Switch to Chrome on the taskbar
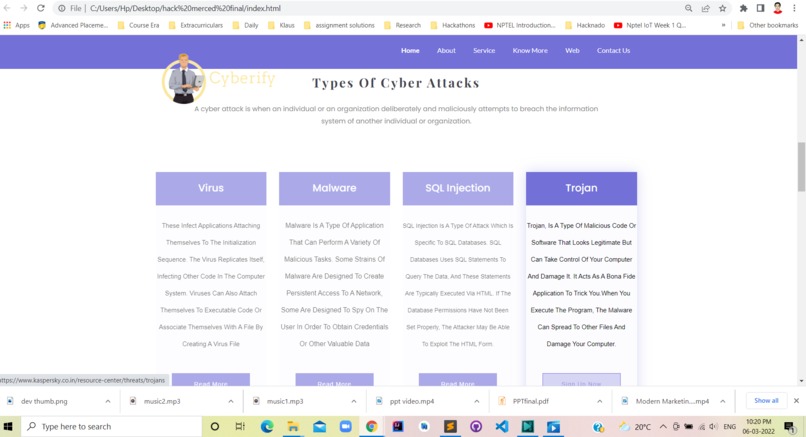The width and height of the screenshot is (806, 437). pos(371,427)
